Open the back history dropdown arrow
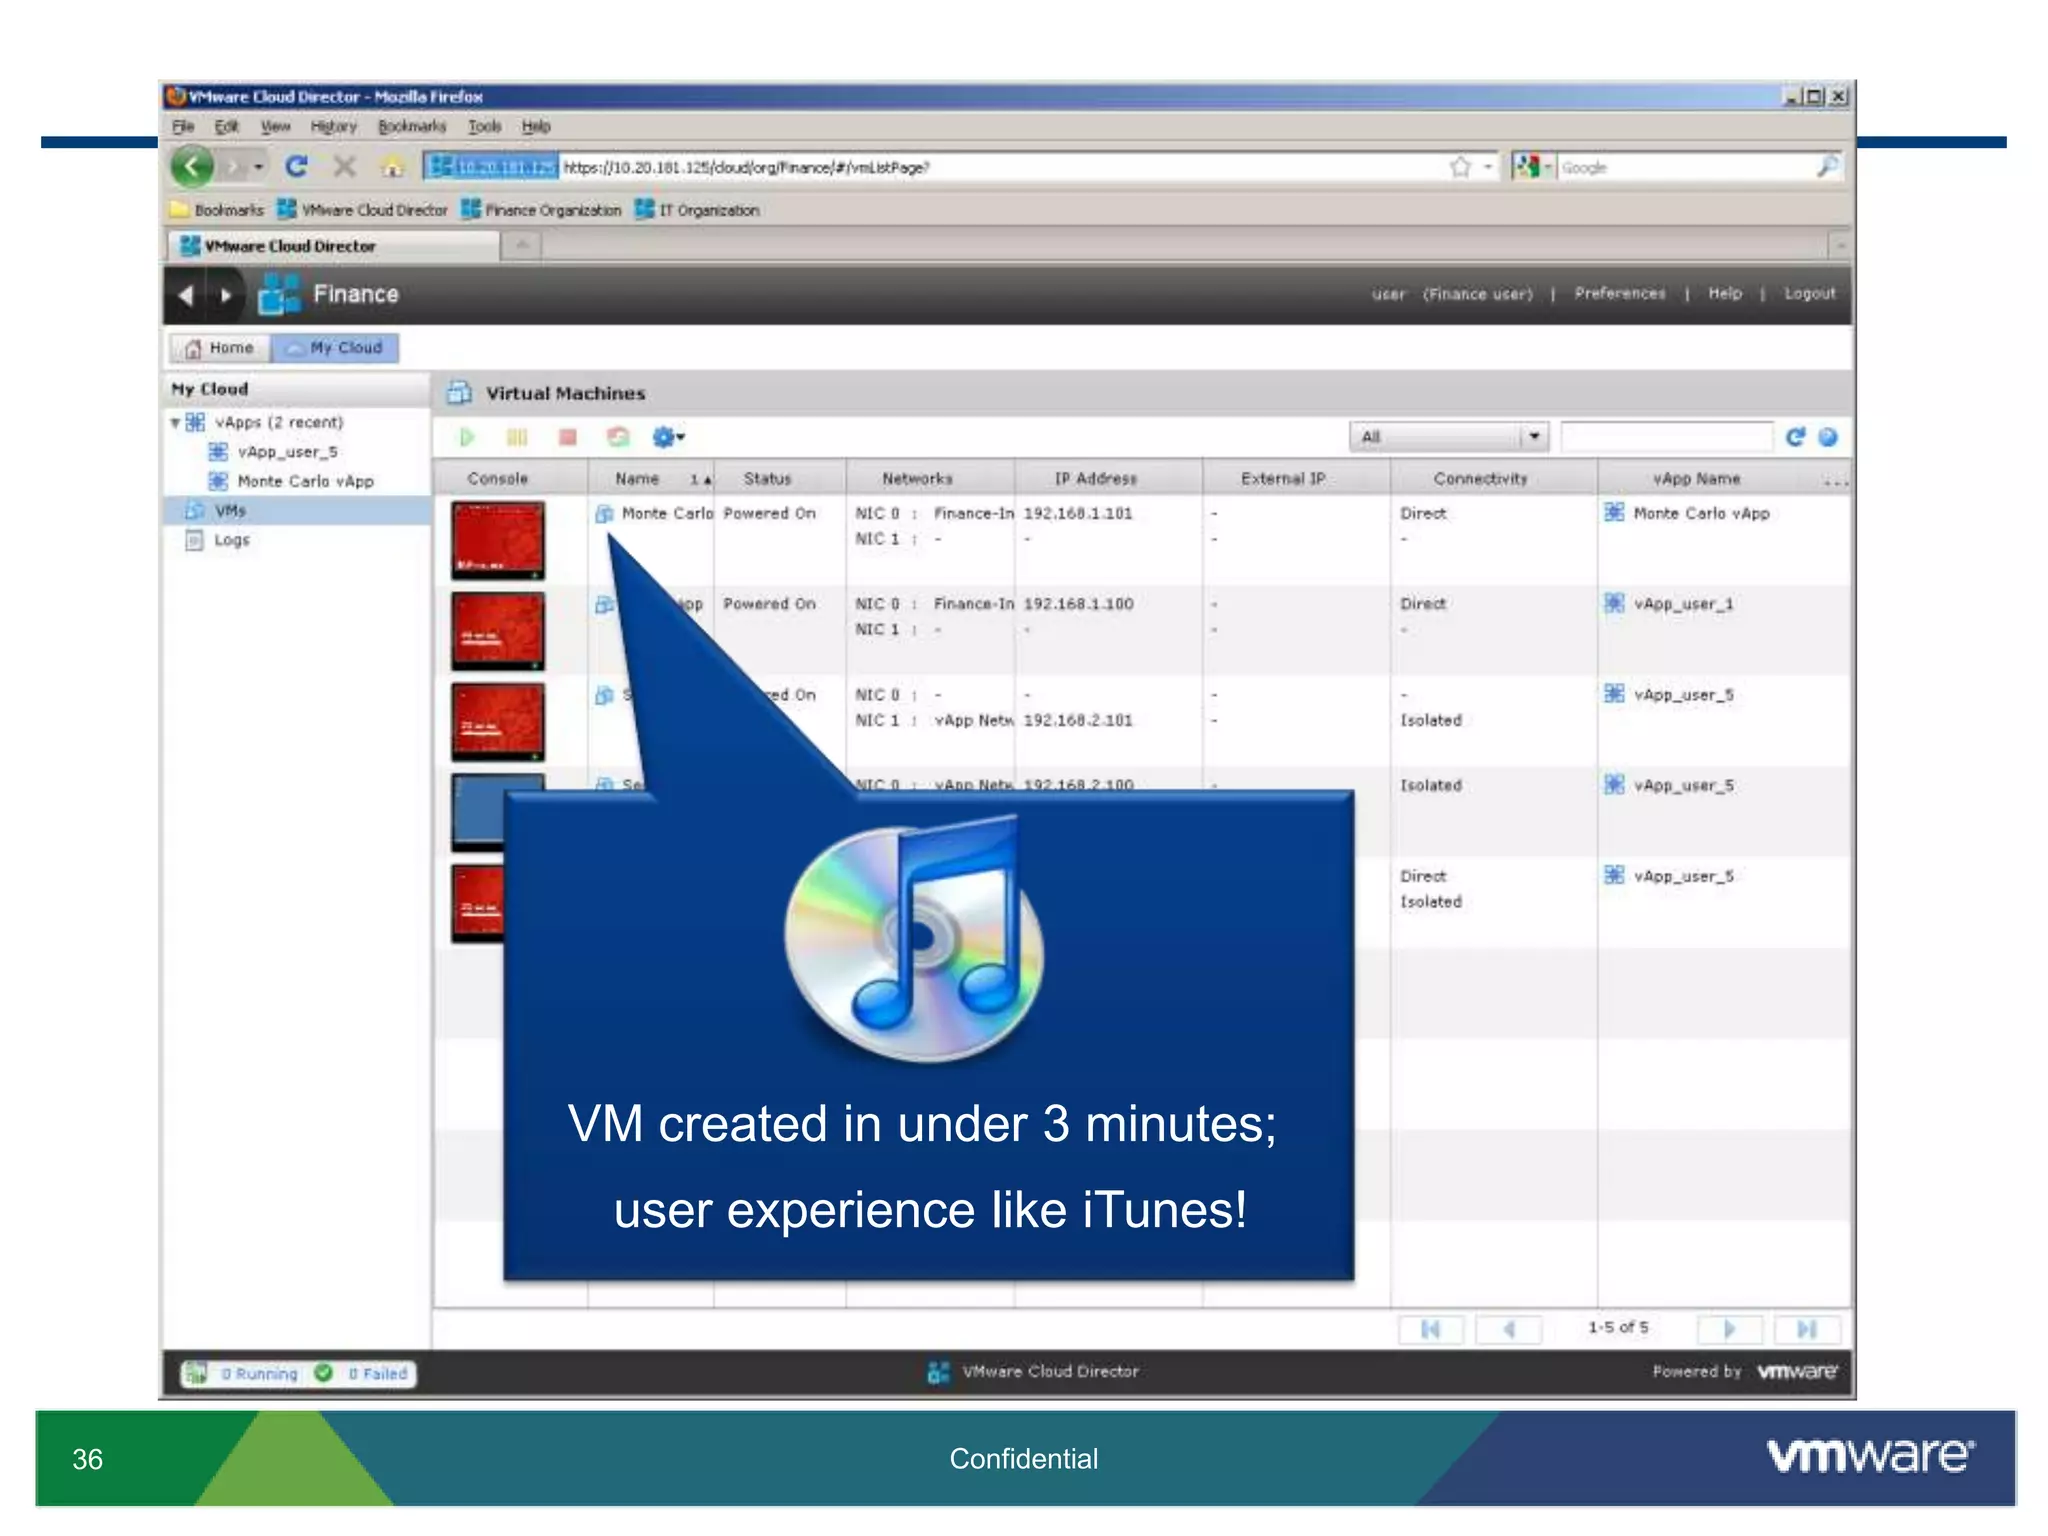Viewport: 2048px width, 1536px height. [258, 167]
